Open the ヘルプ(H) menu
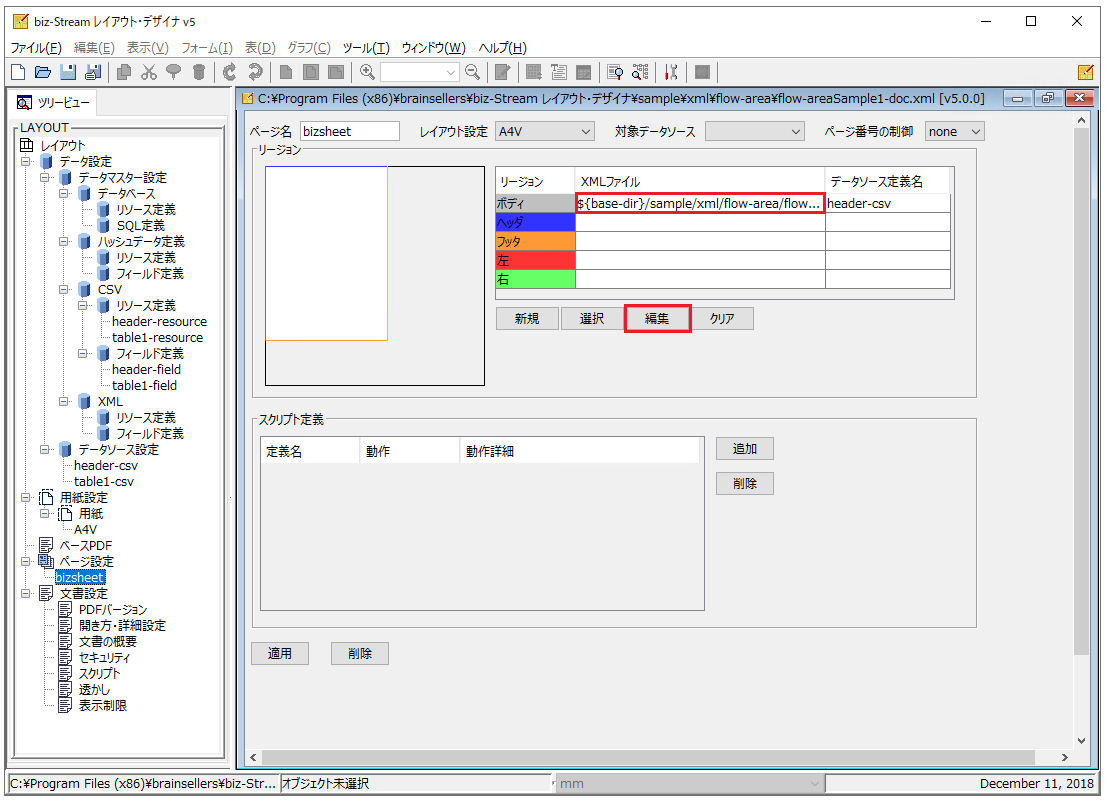The height and width of the screenshot is (805, 1113). [503, 48]
